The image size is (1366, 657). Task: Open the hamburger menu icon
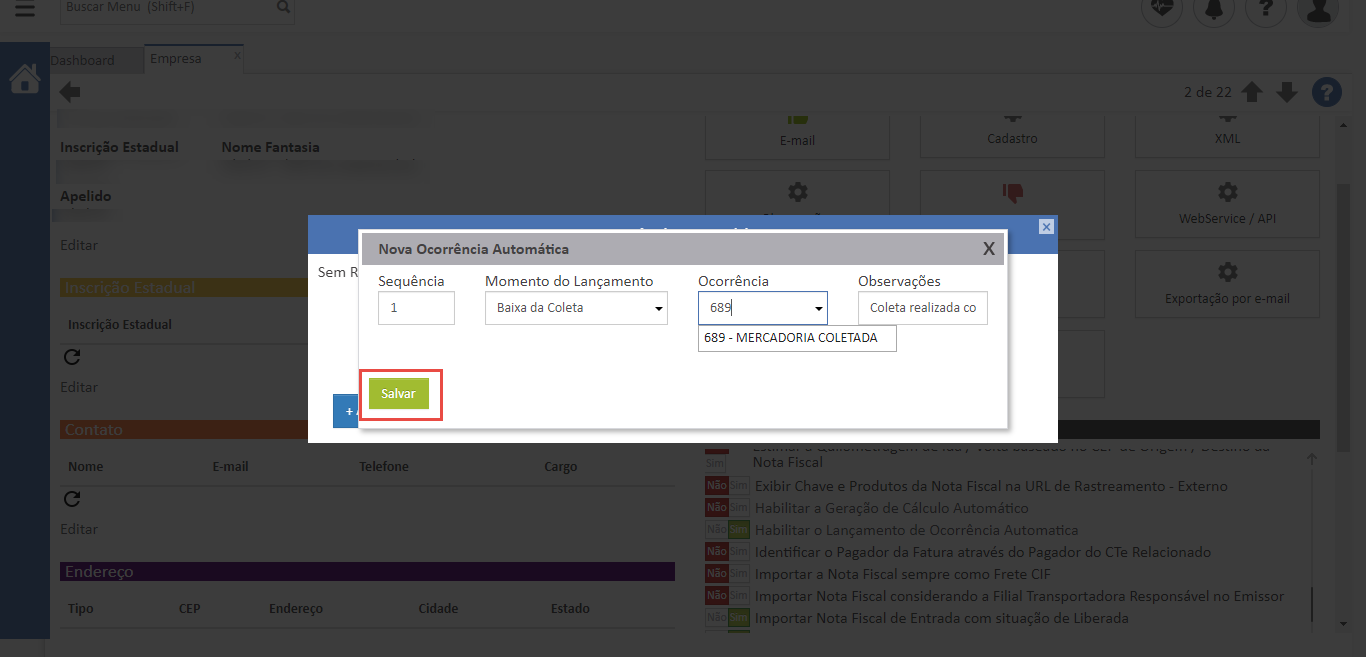coord(24,9)
